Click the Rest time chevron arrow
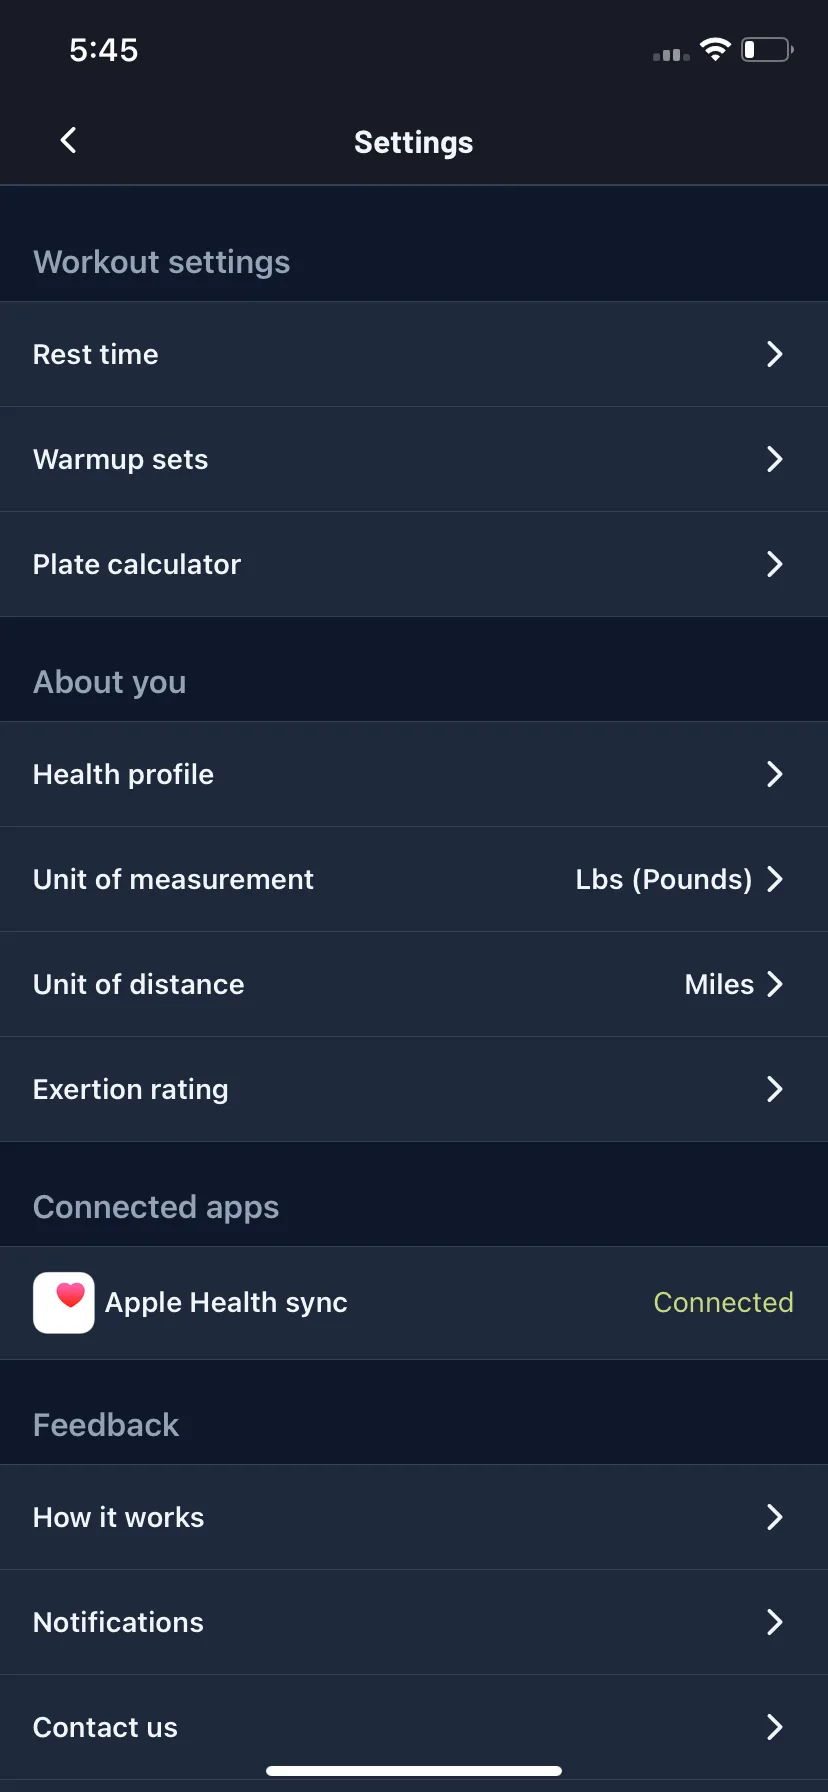Screen dimensions: 828x1792 (x=774, y=354)
